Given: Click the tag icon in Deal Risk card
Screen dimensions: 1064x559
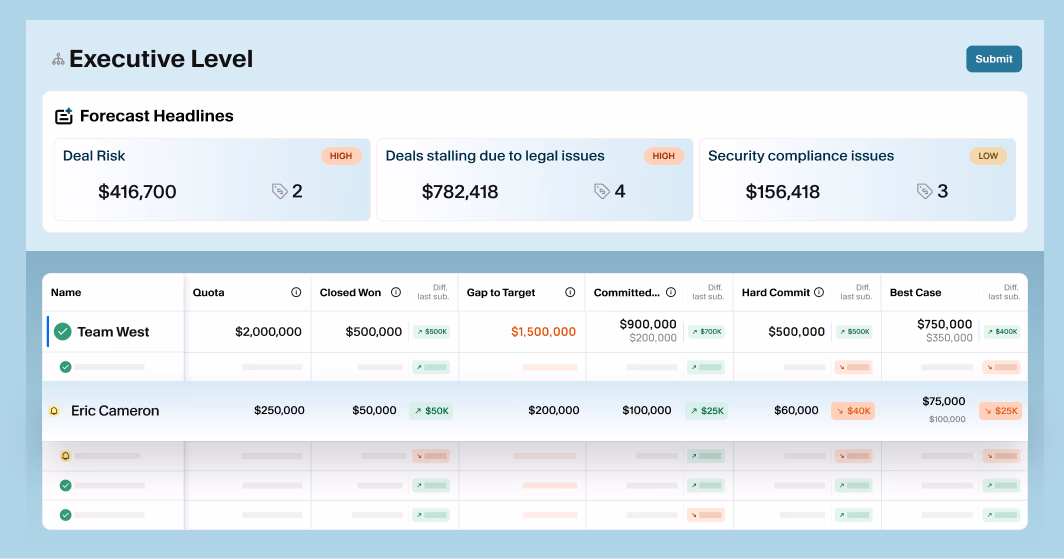Looking at the screenshot, I should (x=279, y=191).
